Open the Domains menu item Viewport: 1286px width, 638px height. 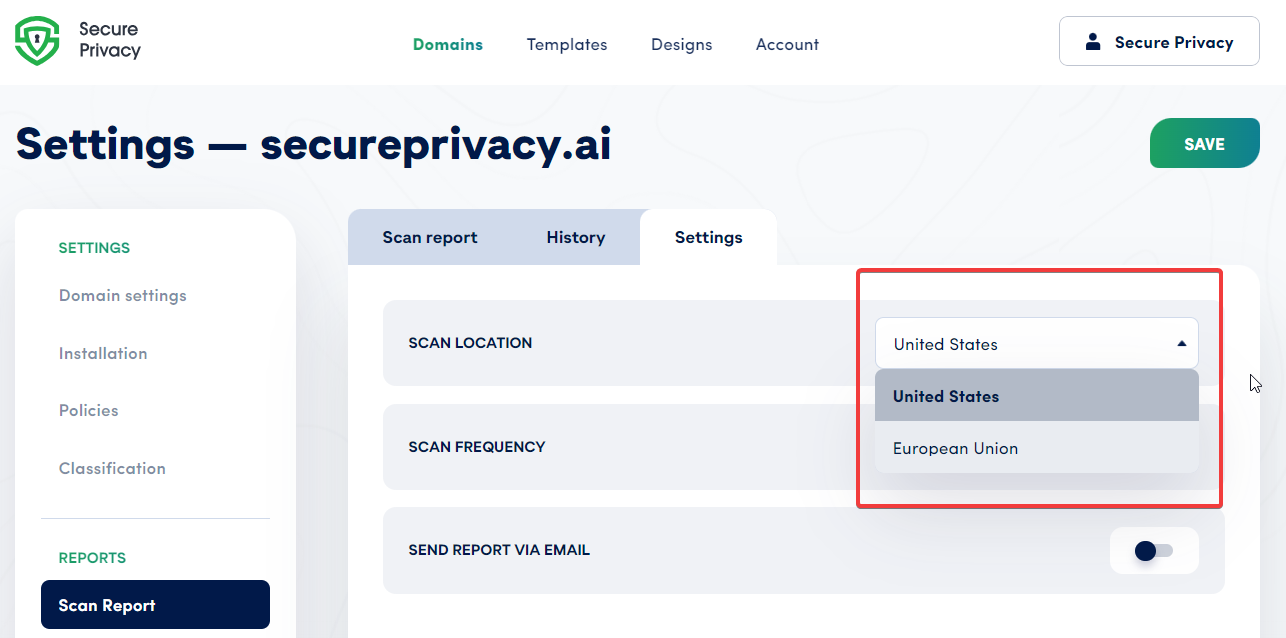(x=447, y=44)
